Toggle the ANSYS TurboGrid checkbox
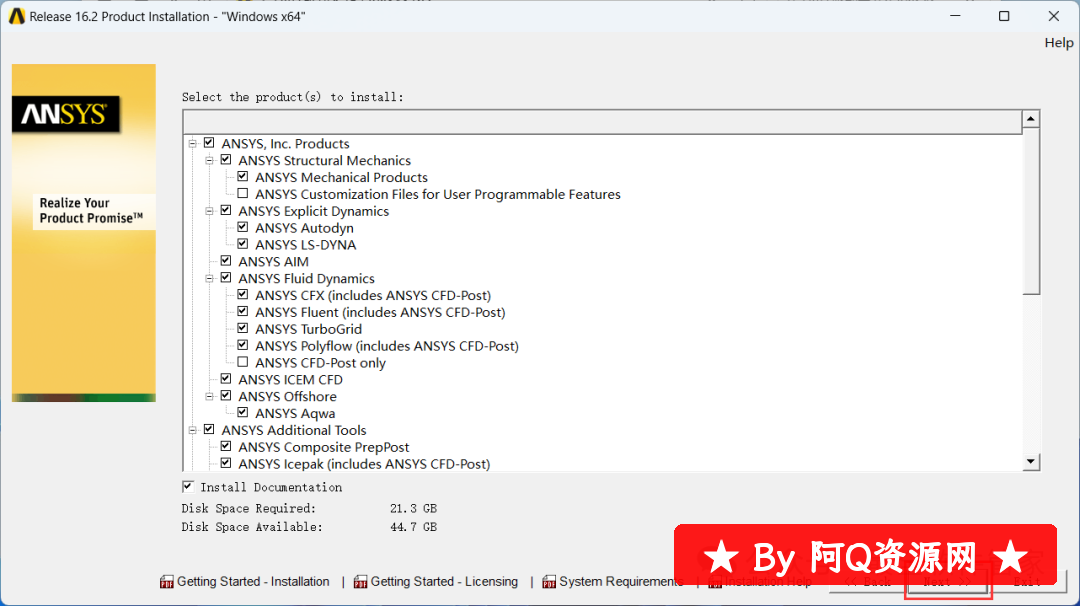The height and width of the screenshot is (606, 1080). click(x=243, y=328)
